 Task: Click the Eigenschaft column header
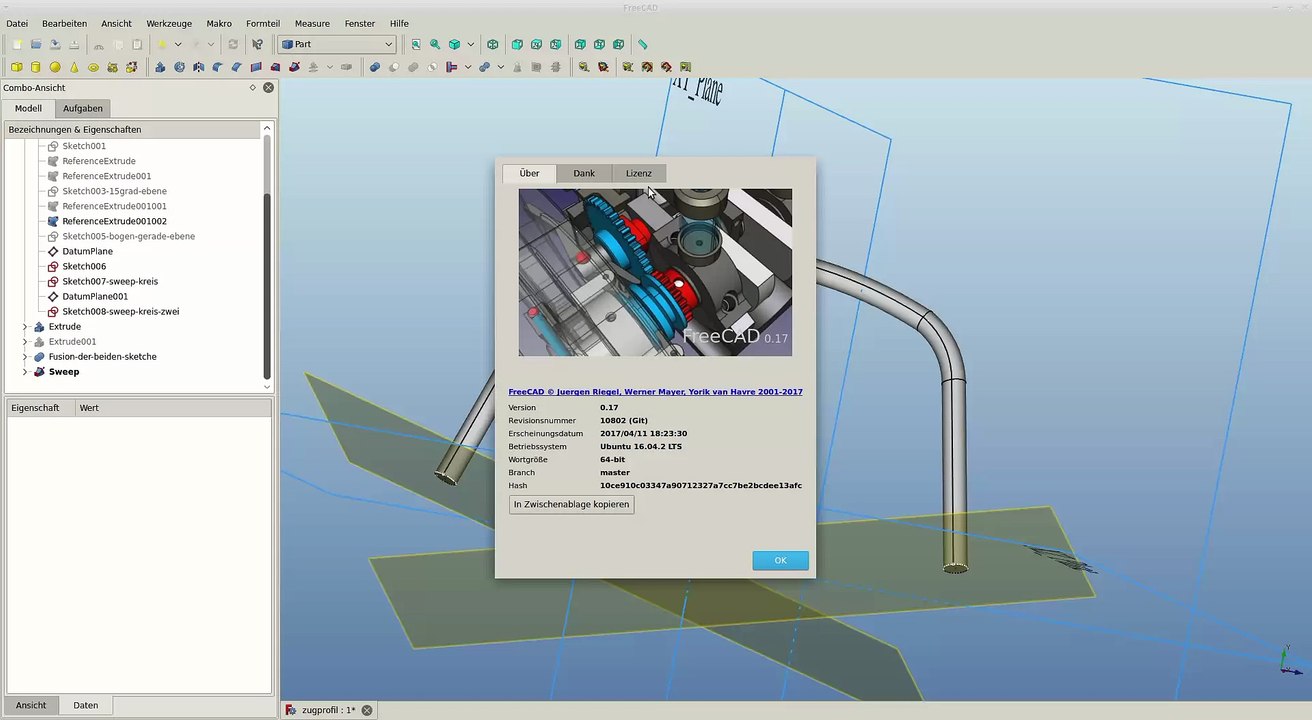(x=41, y=408)
